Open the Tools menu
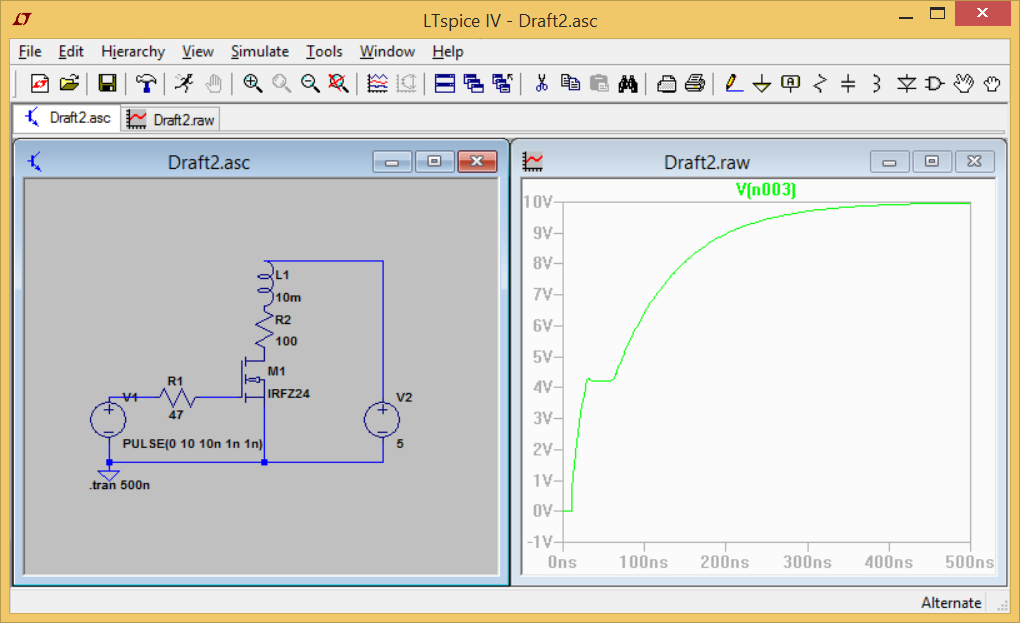The width and height of the screenshot is (1020, 623). pos(324,51)
